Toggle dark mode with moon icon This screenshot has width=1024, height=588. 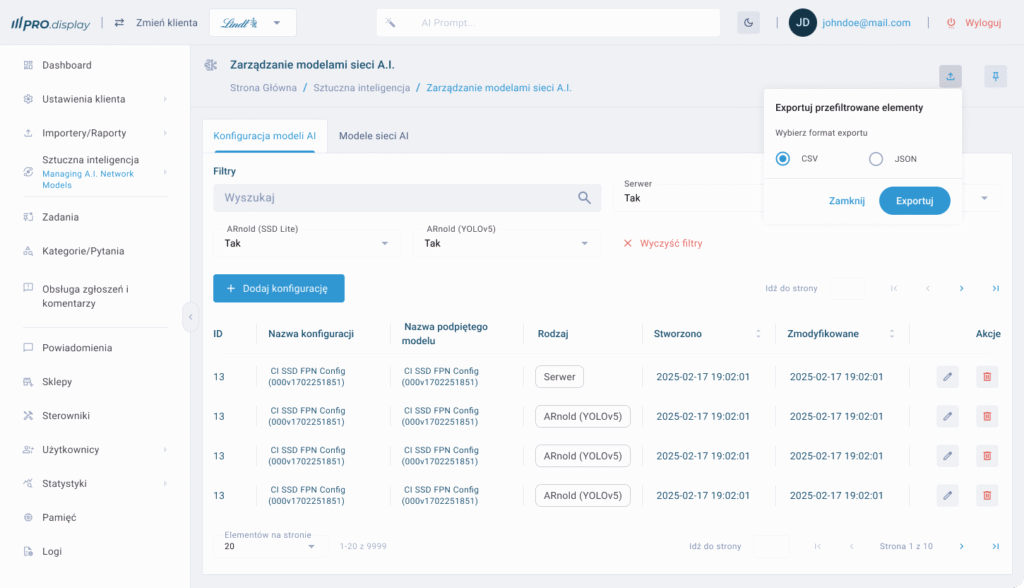coord(748,23)
